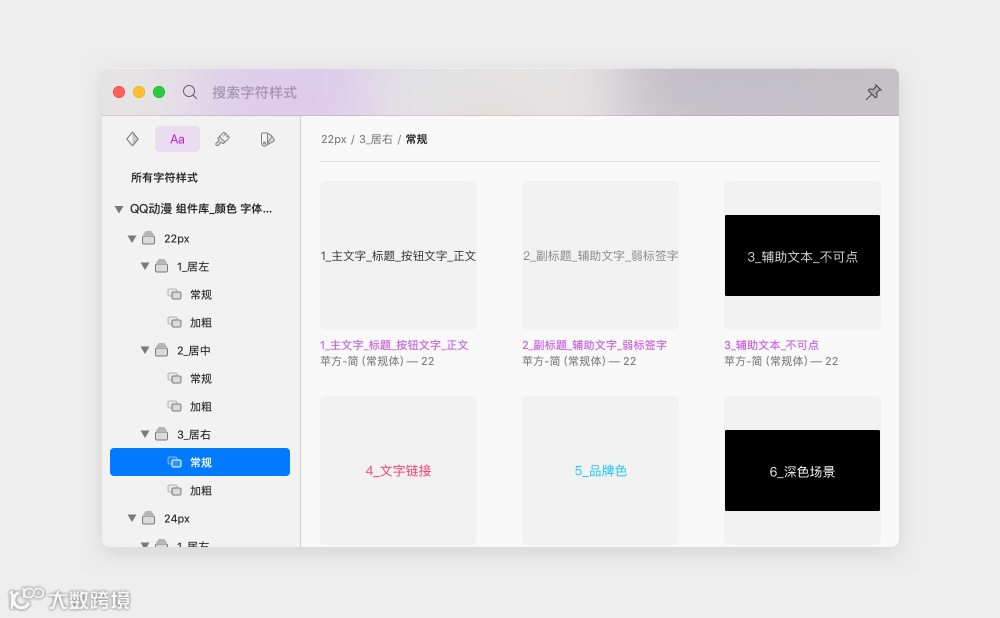
Task: Choose the 4_文字链接 red style preview
Action: [399, 471]
